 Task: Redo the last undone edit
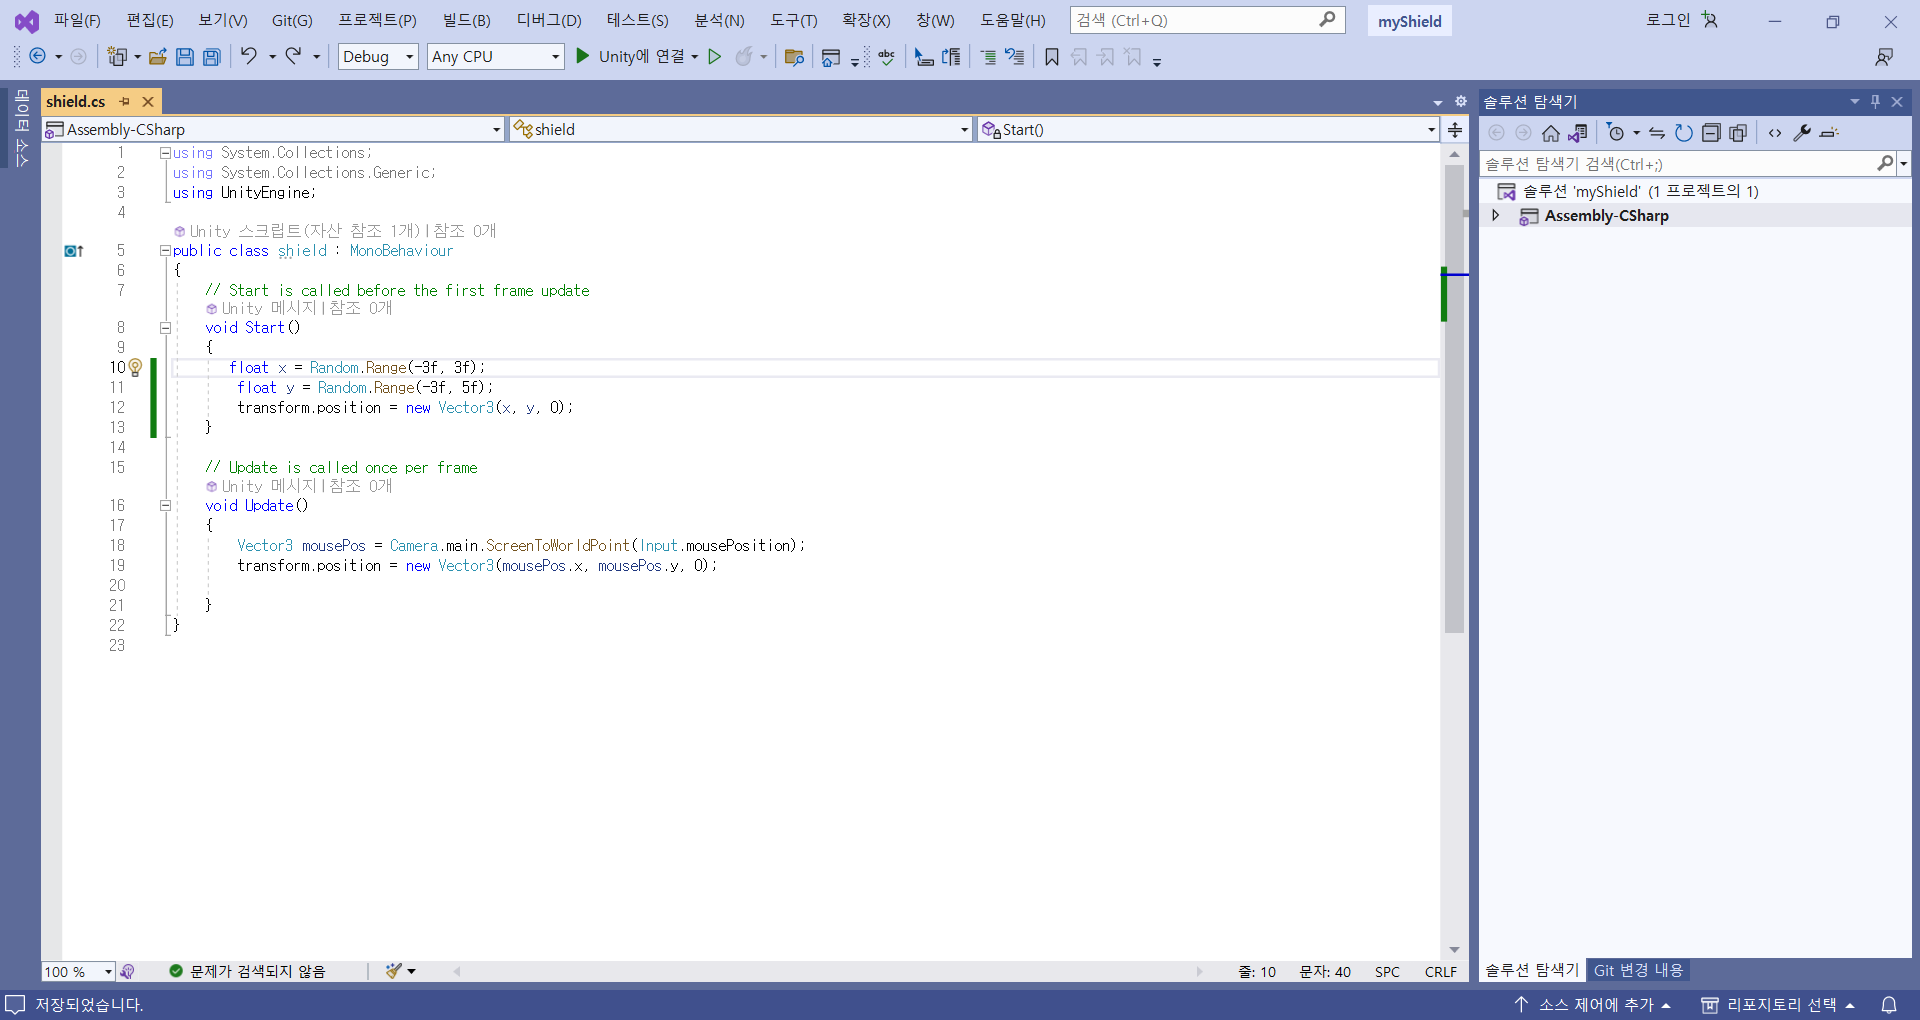click(294, 56)
